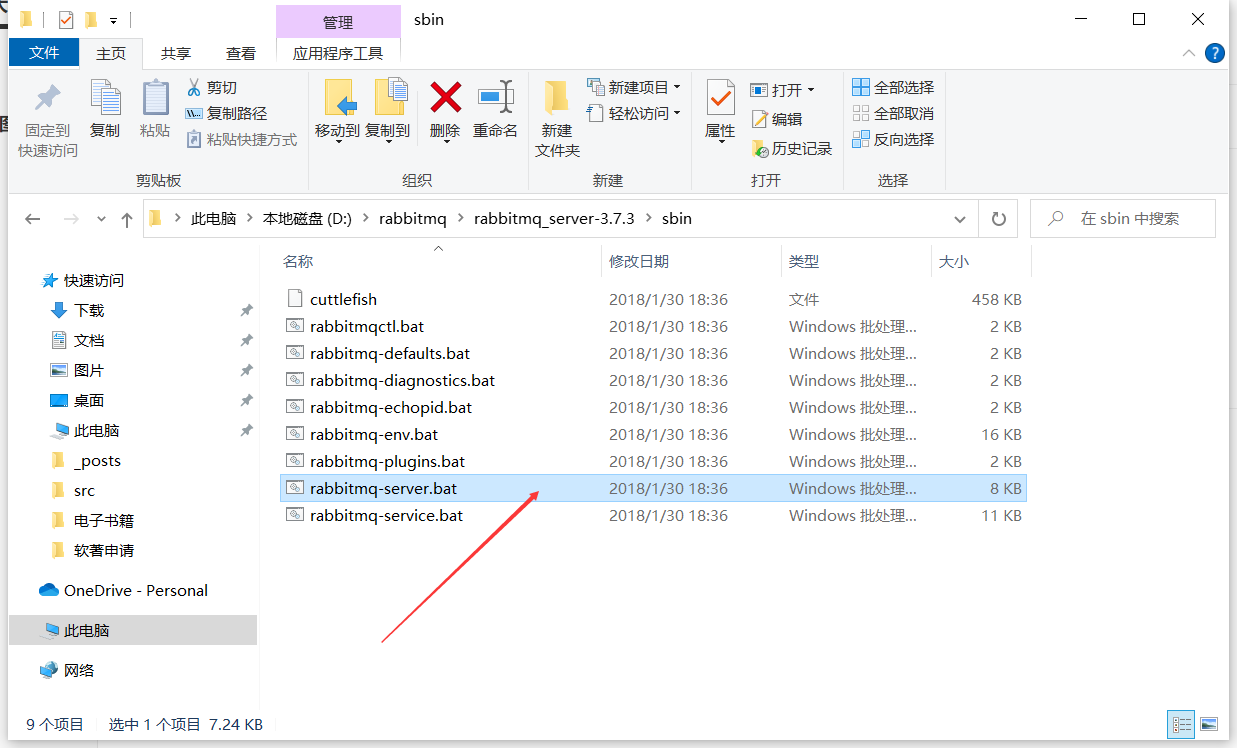Open Pictures (图片) in sidebar
This screenshot has width=1237, height=748.
[x=89, y=371]
